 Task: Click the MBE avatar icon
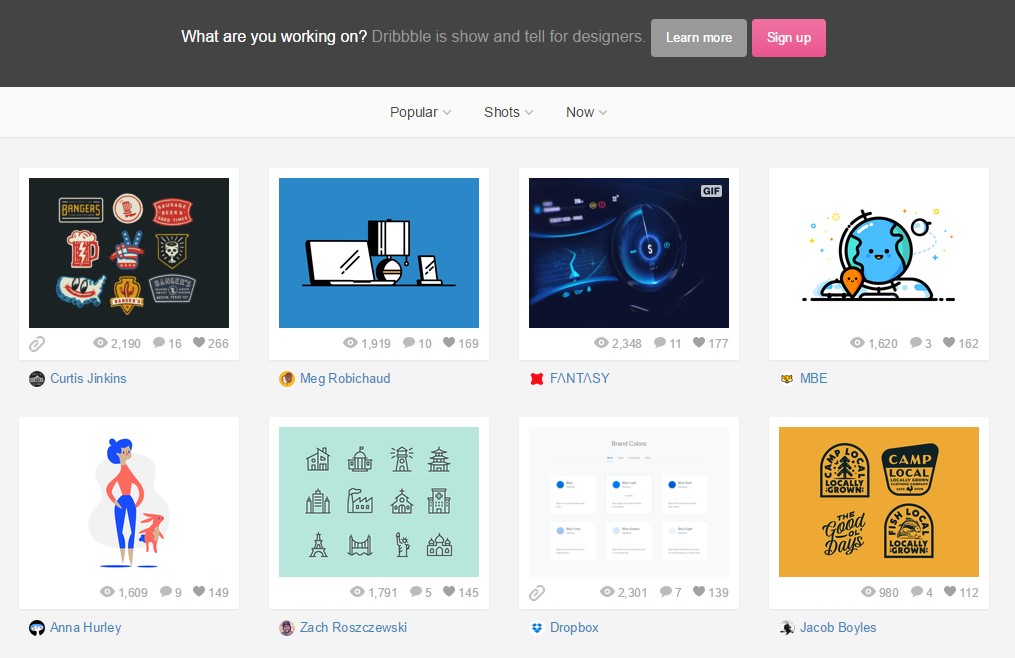[786, 379]
